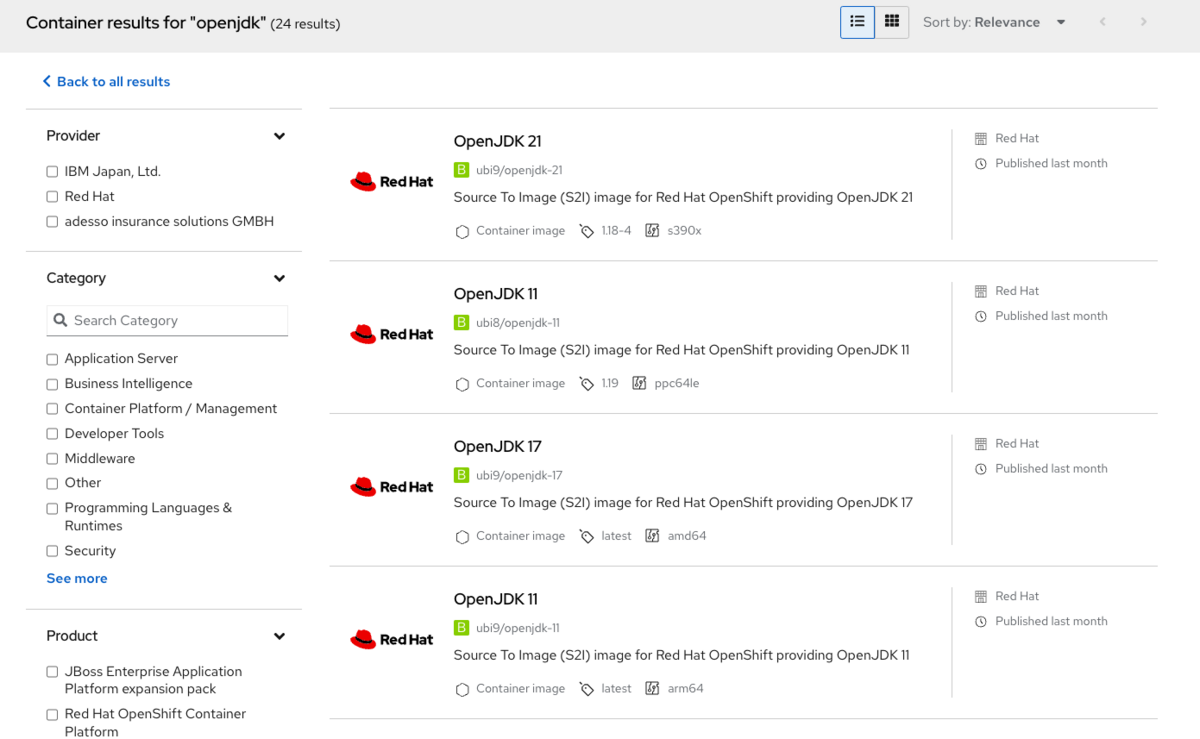Image resolution: width=1200 pixels, height=739 pixels.
Task: Click the Container image hexagon icon on OpenJDK 21
Action: [462, 230]
